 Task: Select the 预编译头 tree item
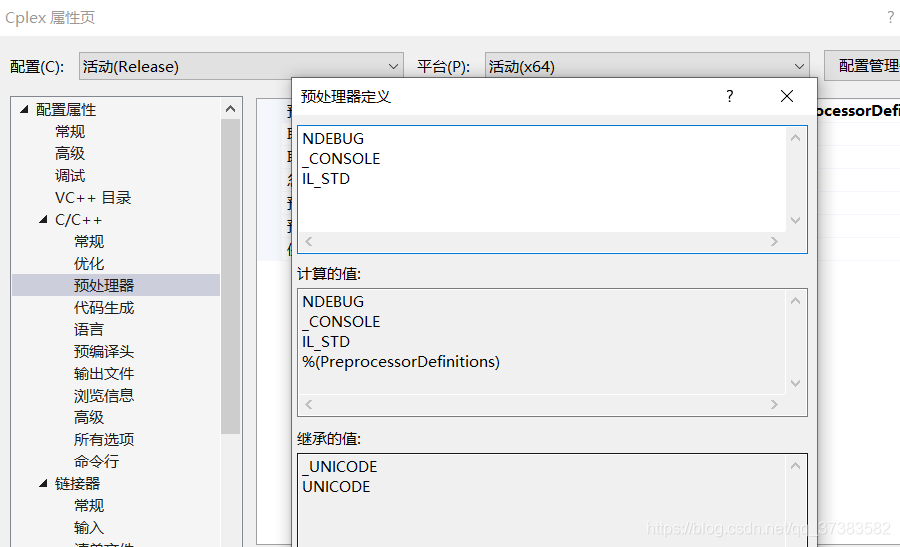tap(104, 351)
